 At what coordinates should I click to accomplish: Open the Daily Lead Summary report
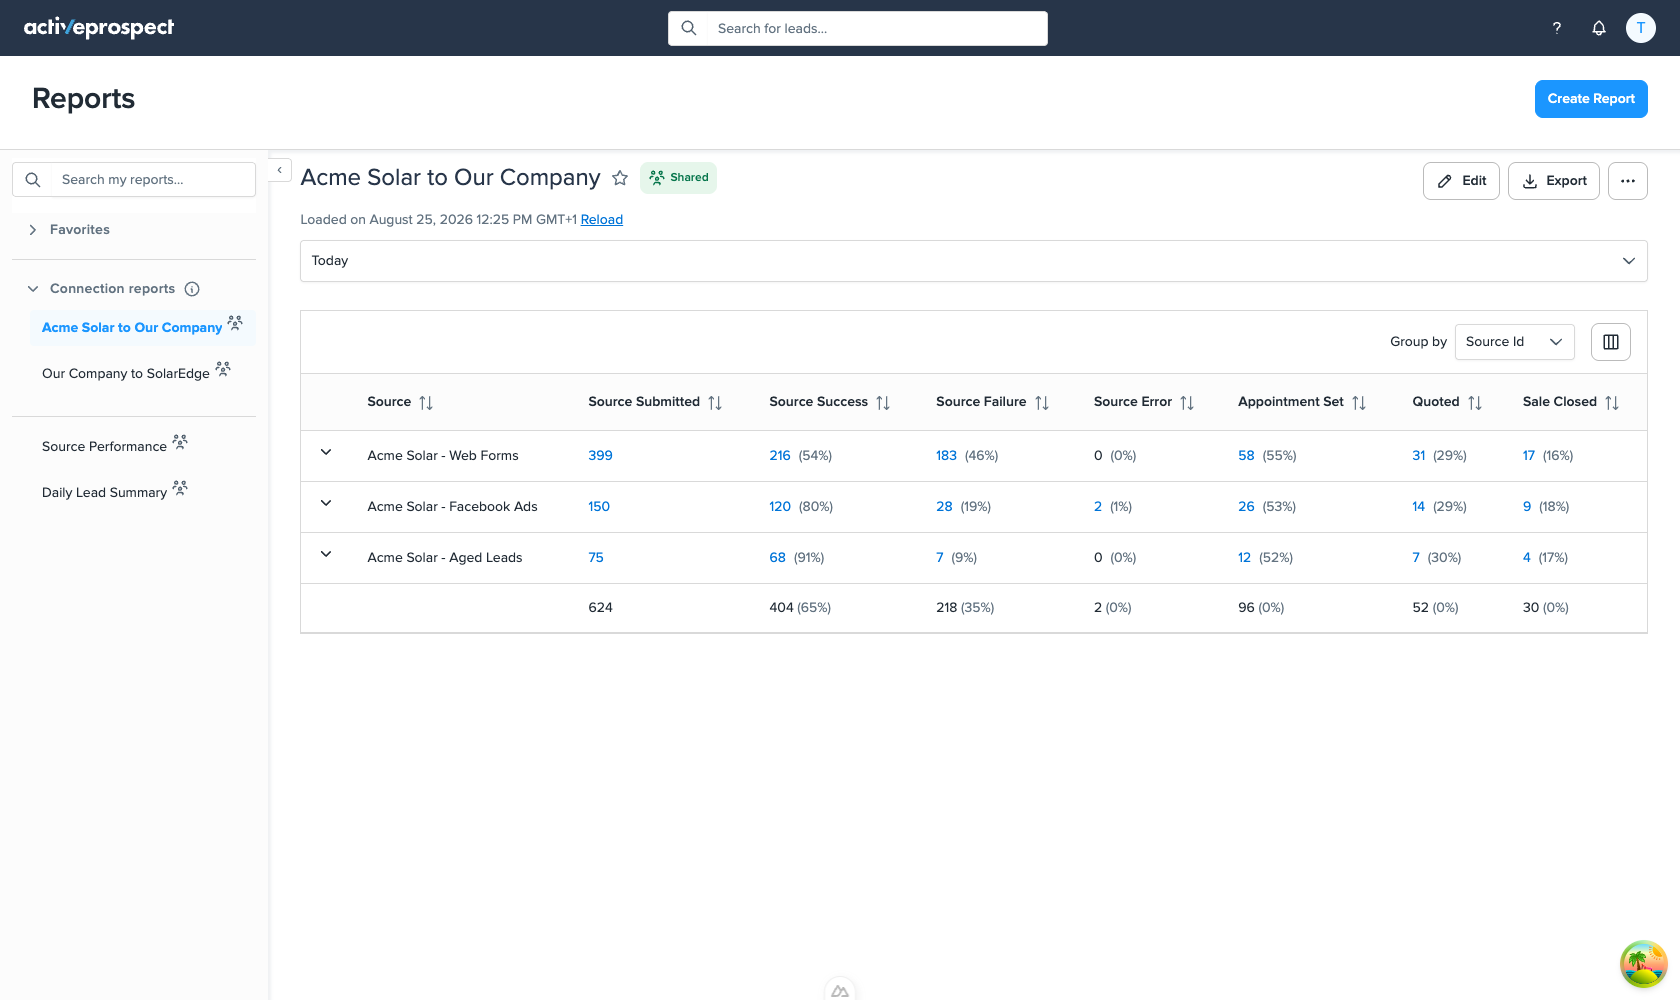pos(104,493)
